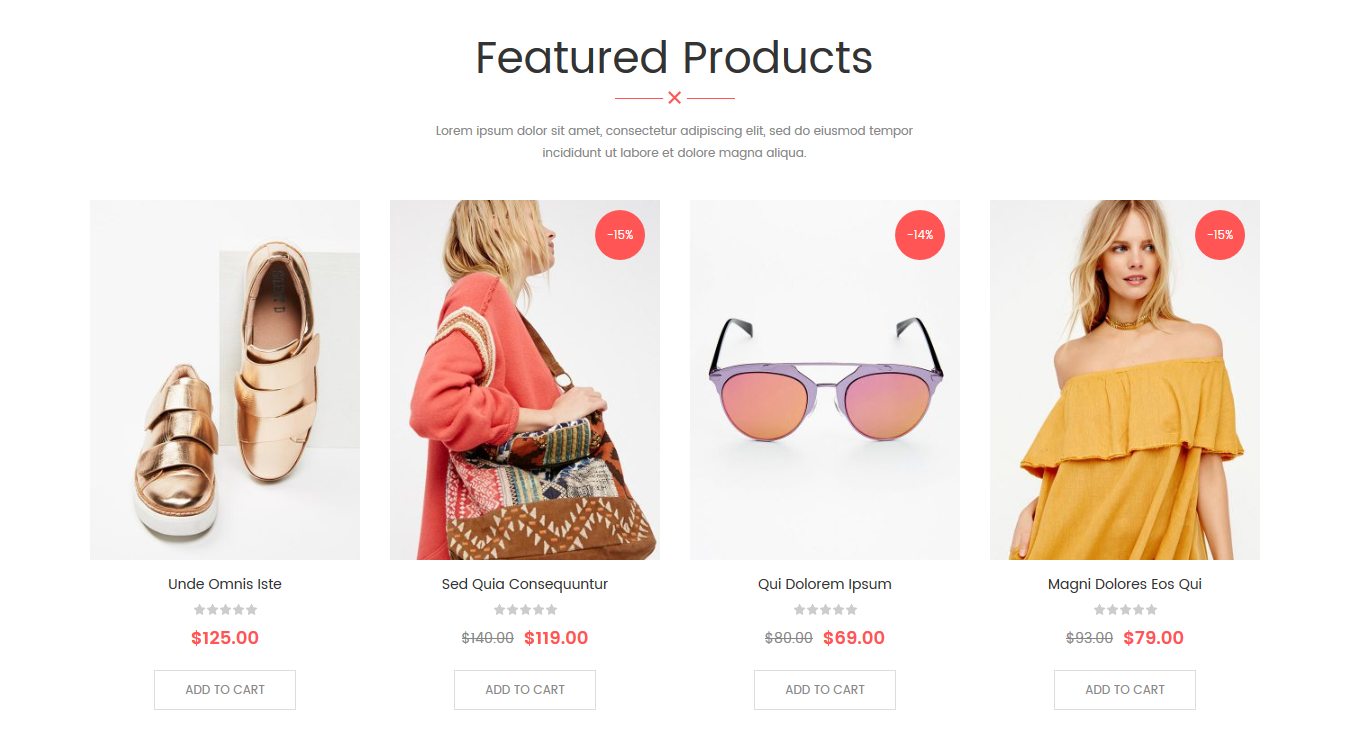Open the pink sunglasses product image
1348x729 pixels.
point(825,380)
